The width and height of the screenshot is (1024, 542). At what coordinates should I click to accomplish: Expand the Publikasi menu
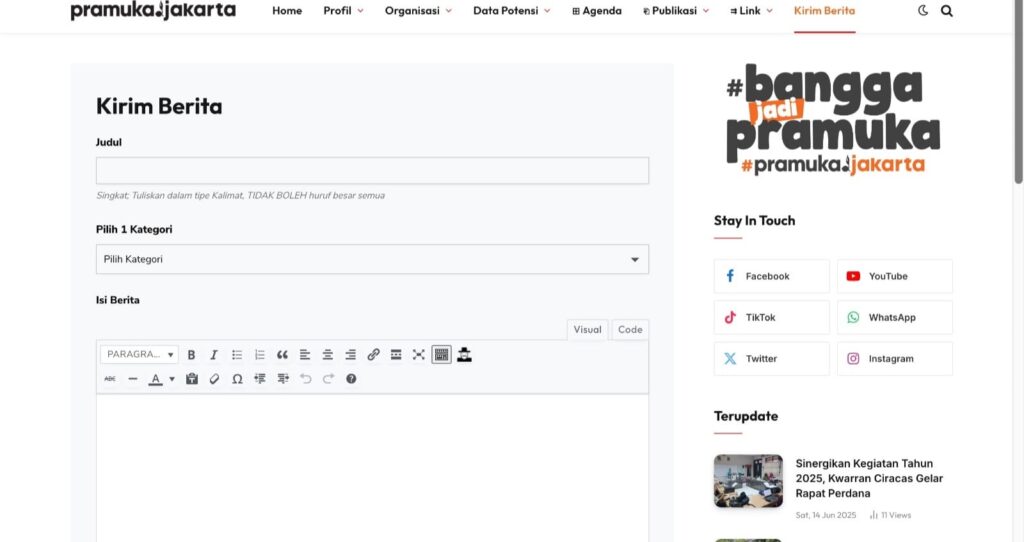point(676,10)
